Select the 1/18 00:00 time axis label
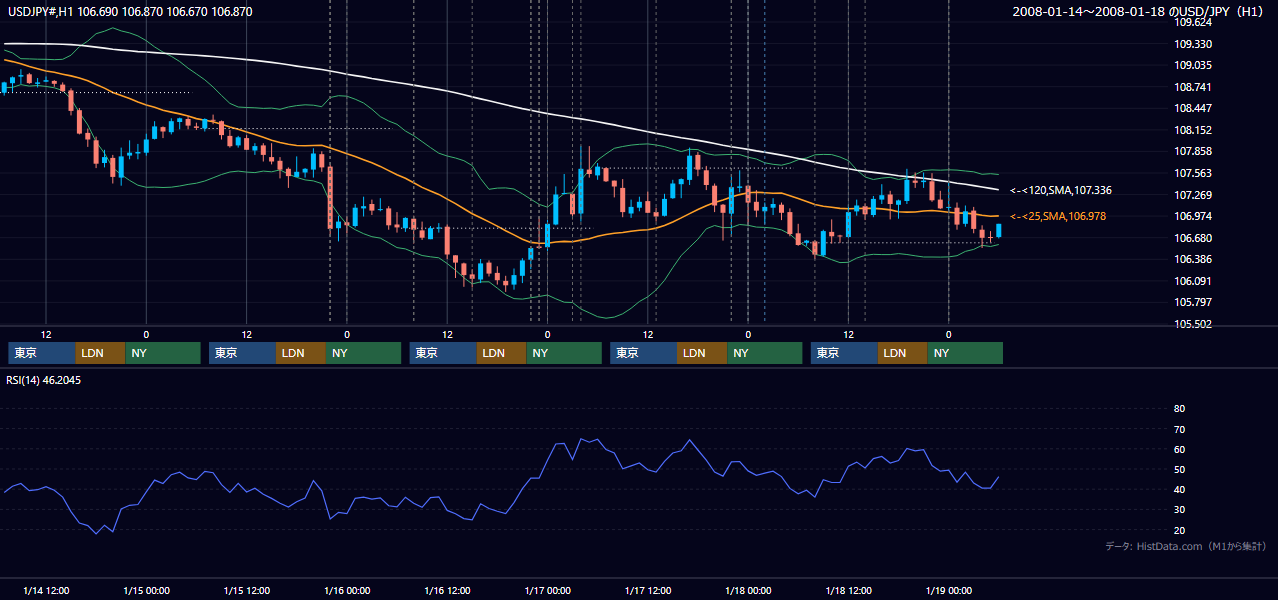Screen dimensions: 1278x600 748,590
